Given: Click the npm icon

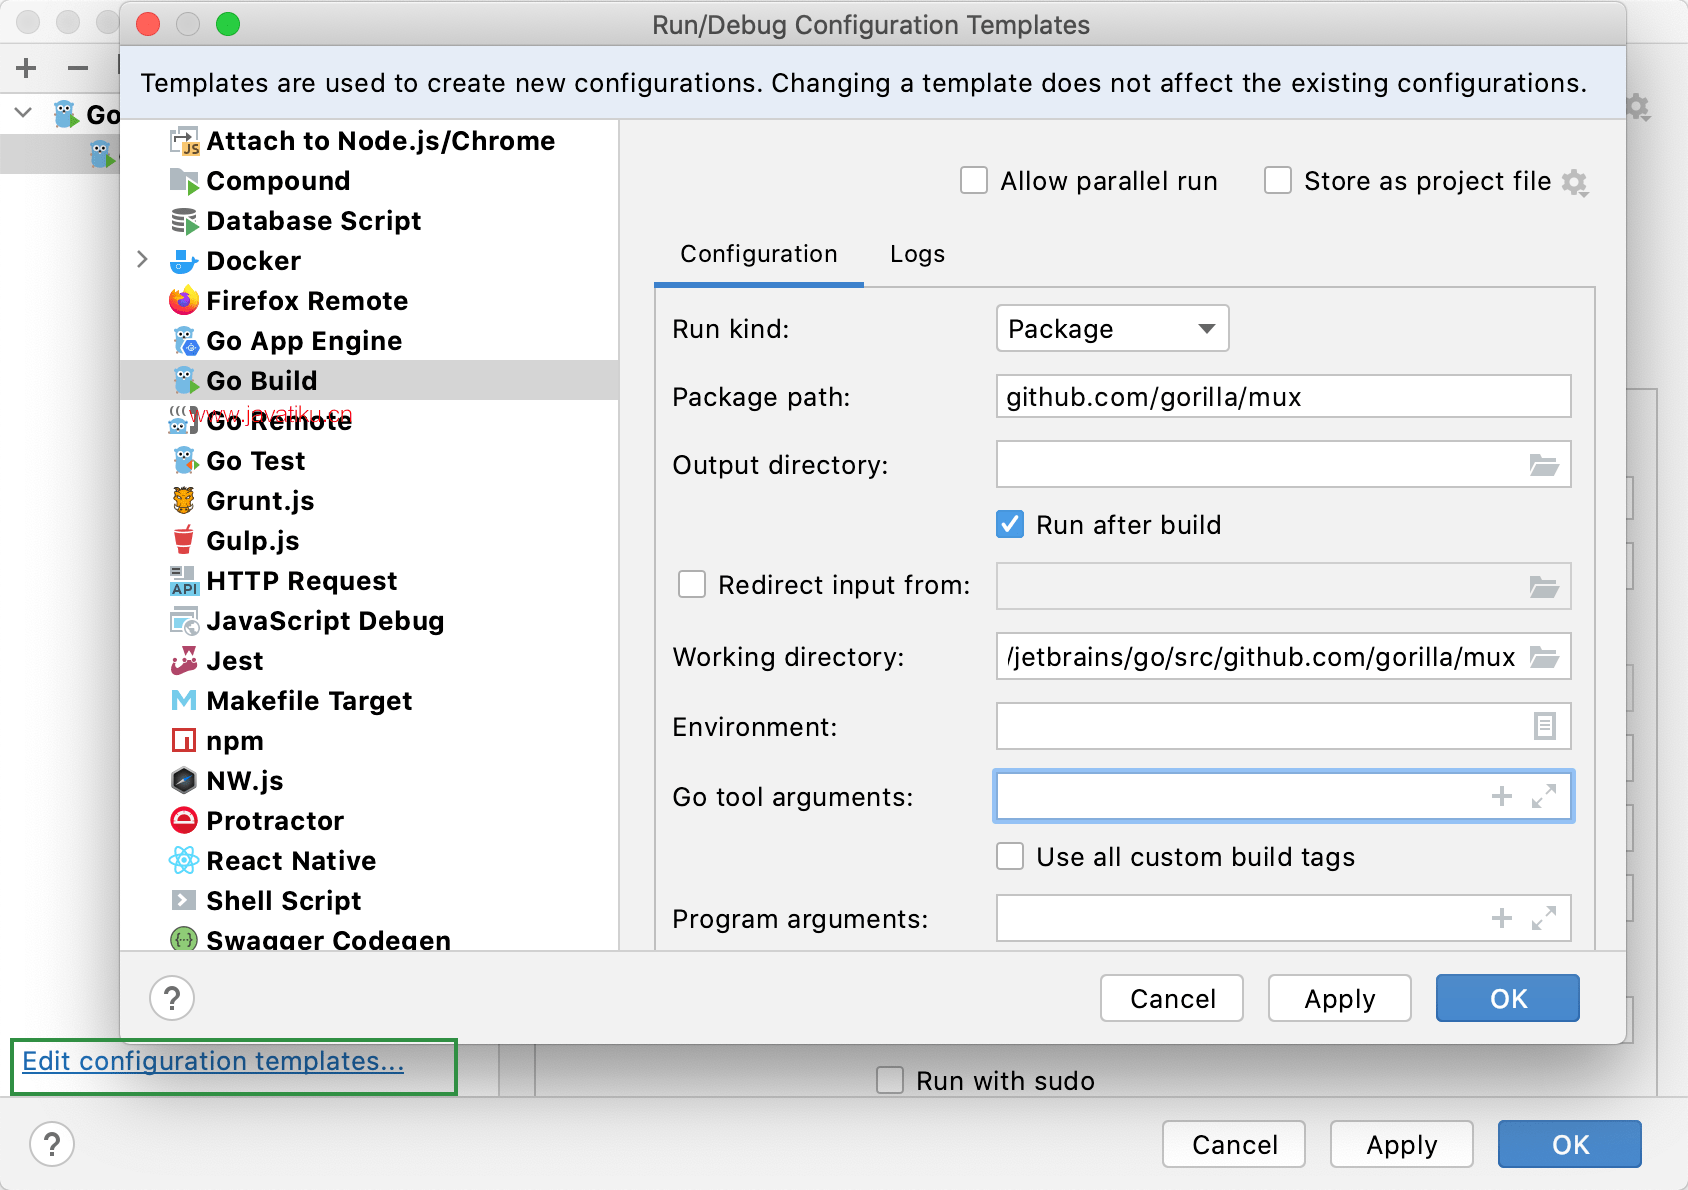Looking at the screenshot, I should click(185, 741).
